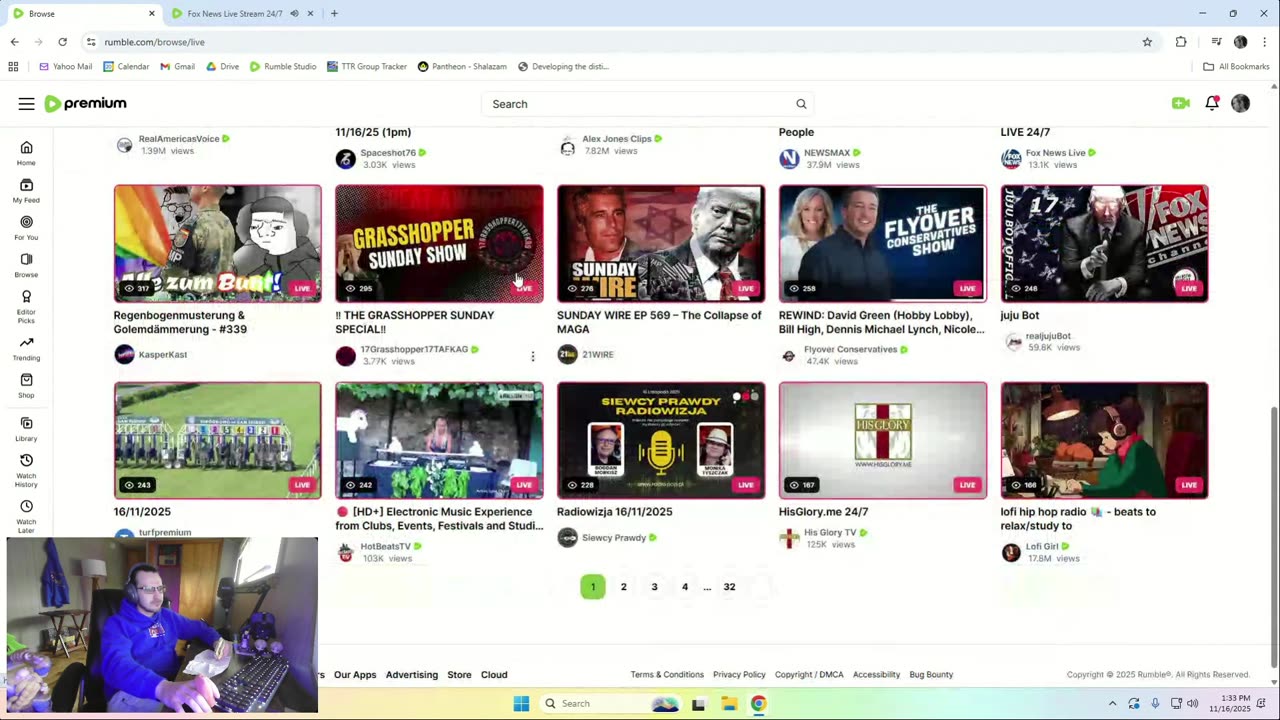Image resolution: width=1280 pixels, height=720 pixels.
Task: Open the Terms & Conditions footer link
Action: 667,675
